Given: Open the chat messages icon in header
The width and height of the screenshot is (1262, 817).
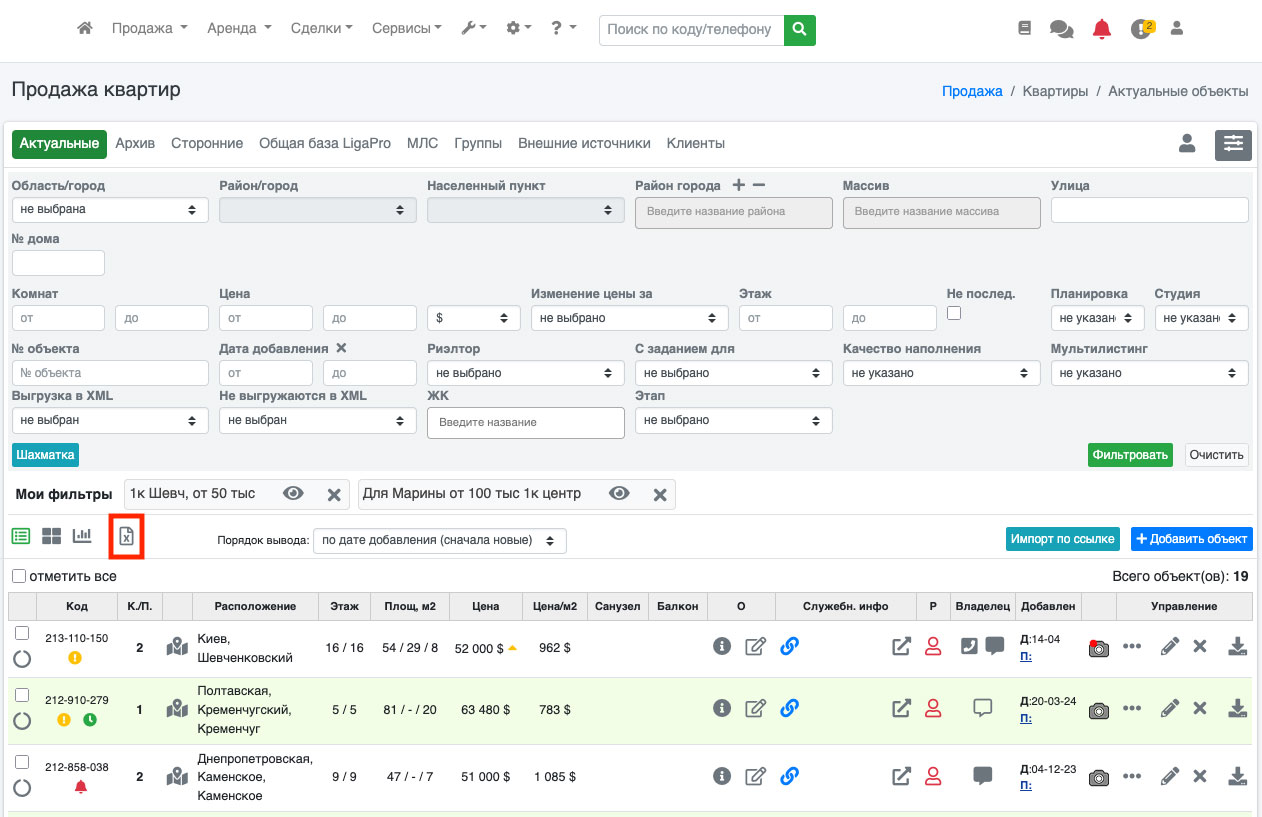Looking at the screenshot, I should 1061,29.
